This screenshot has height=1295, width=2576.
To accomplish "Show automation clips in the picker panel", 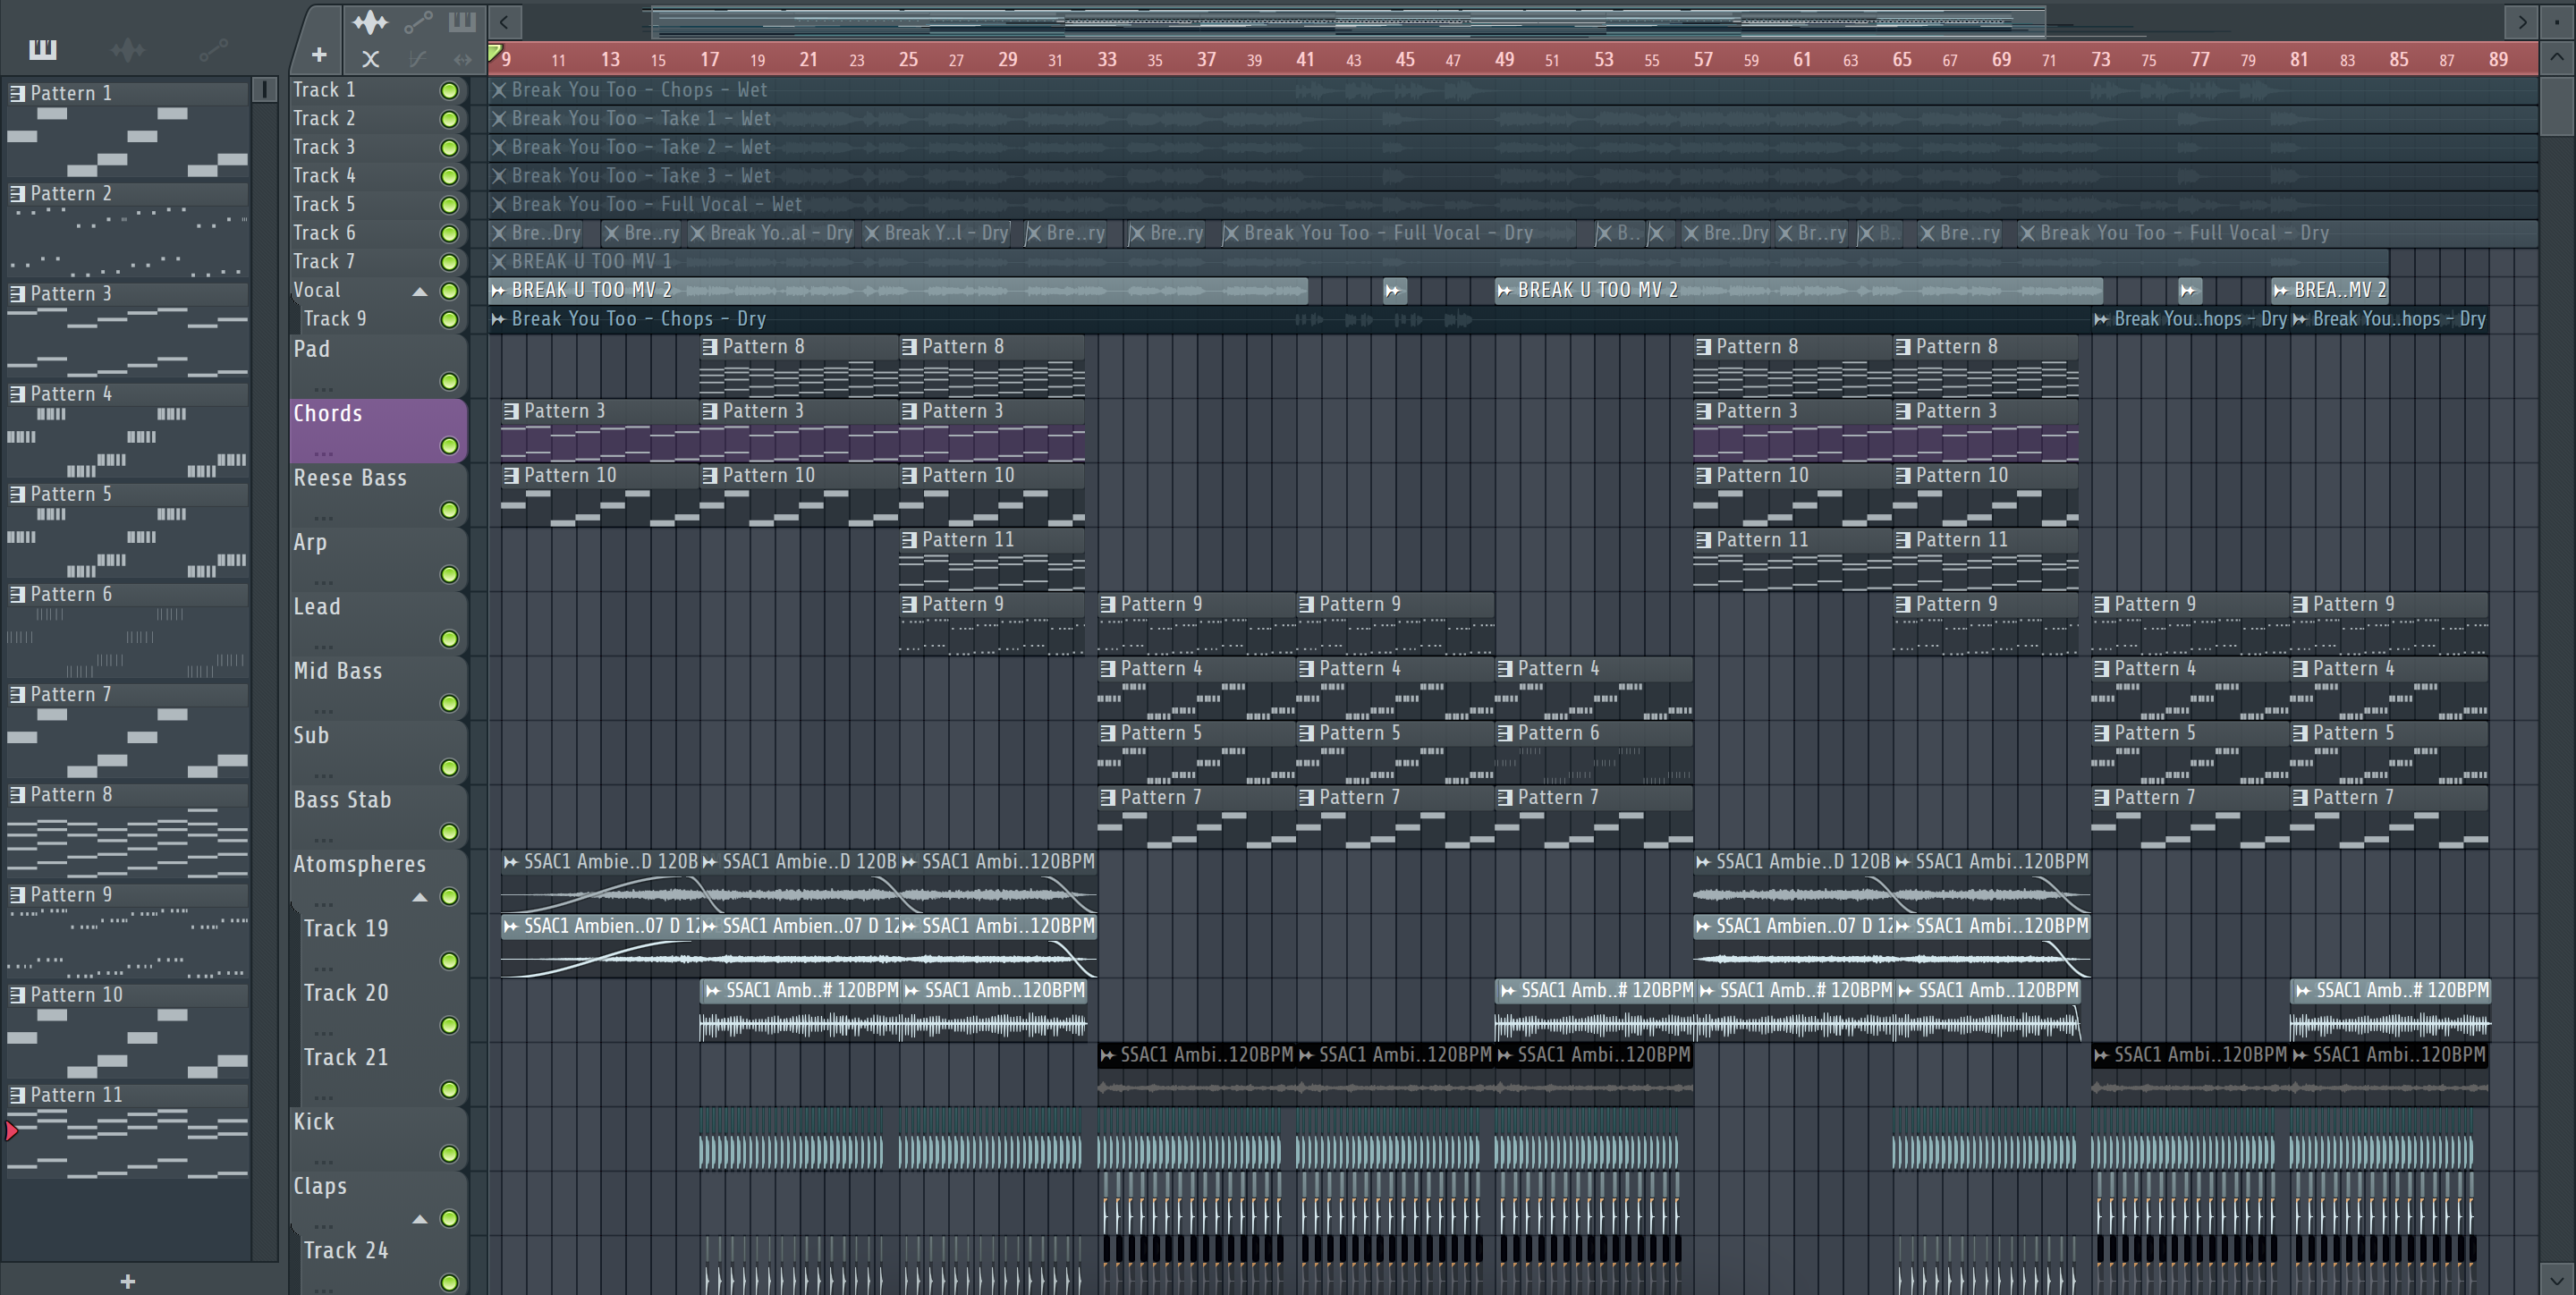I will (x=213, y=48).
